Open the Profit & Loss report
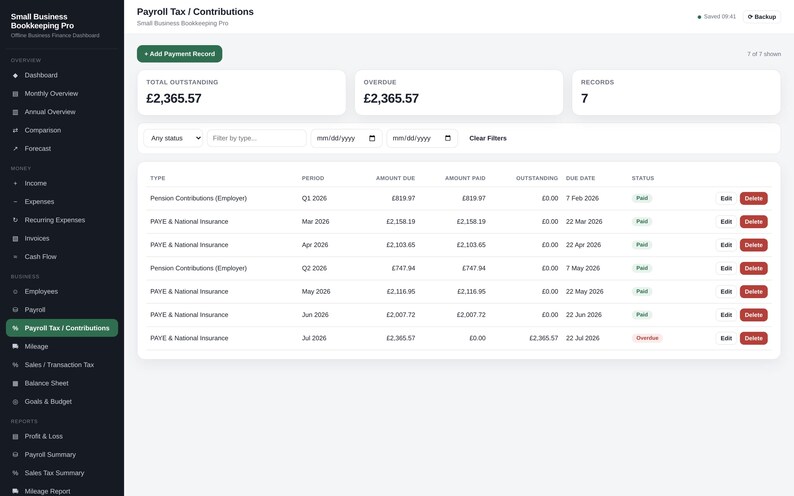The width and height of the screenshot is (794, 496). coord(62,436)
